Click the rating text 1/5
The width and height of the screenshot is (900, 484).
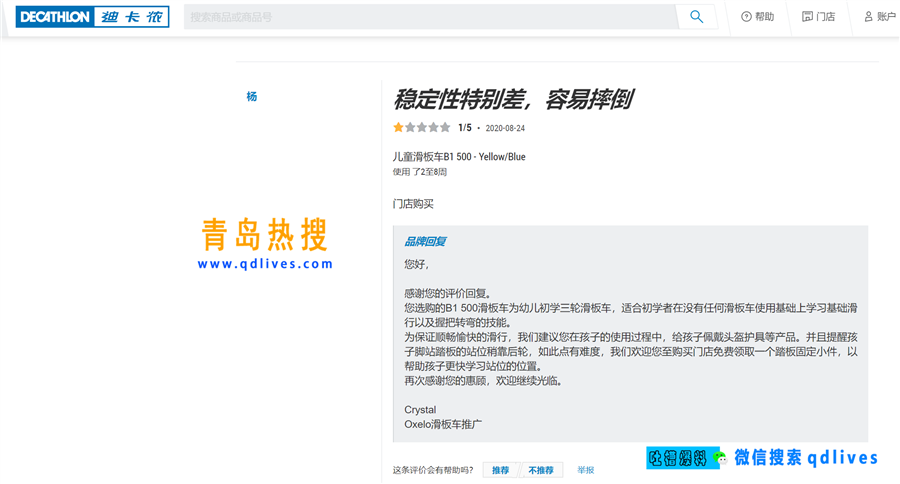click(x=464, y=127)
